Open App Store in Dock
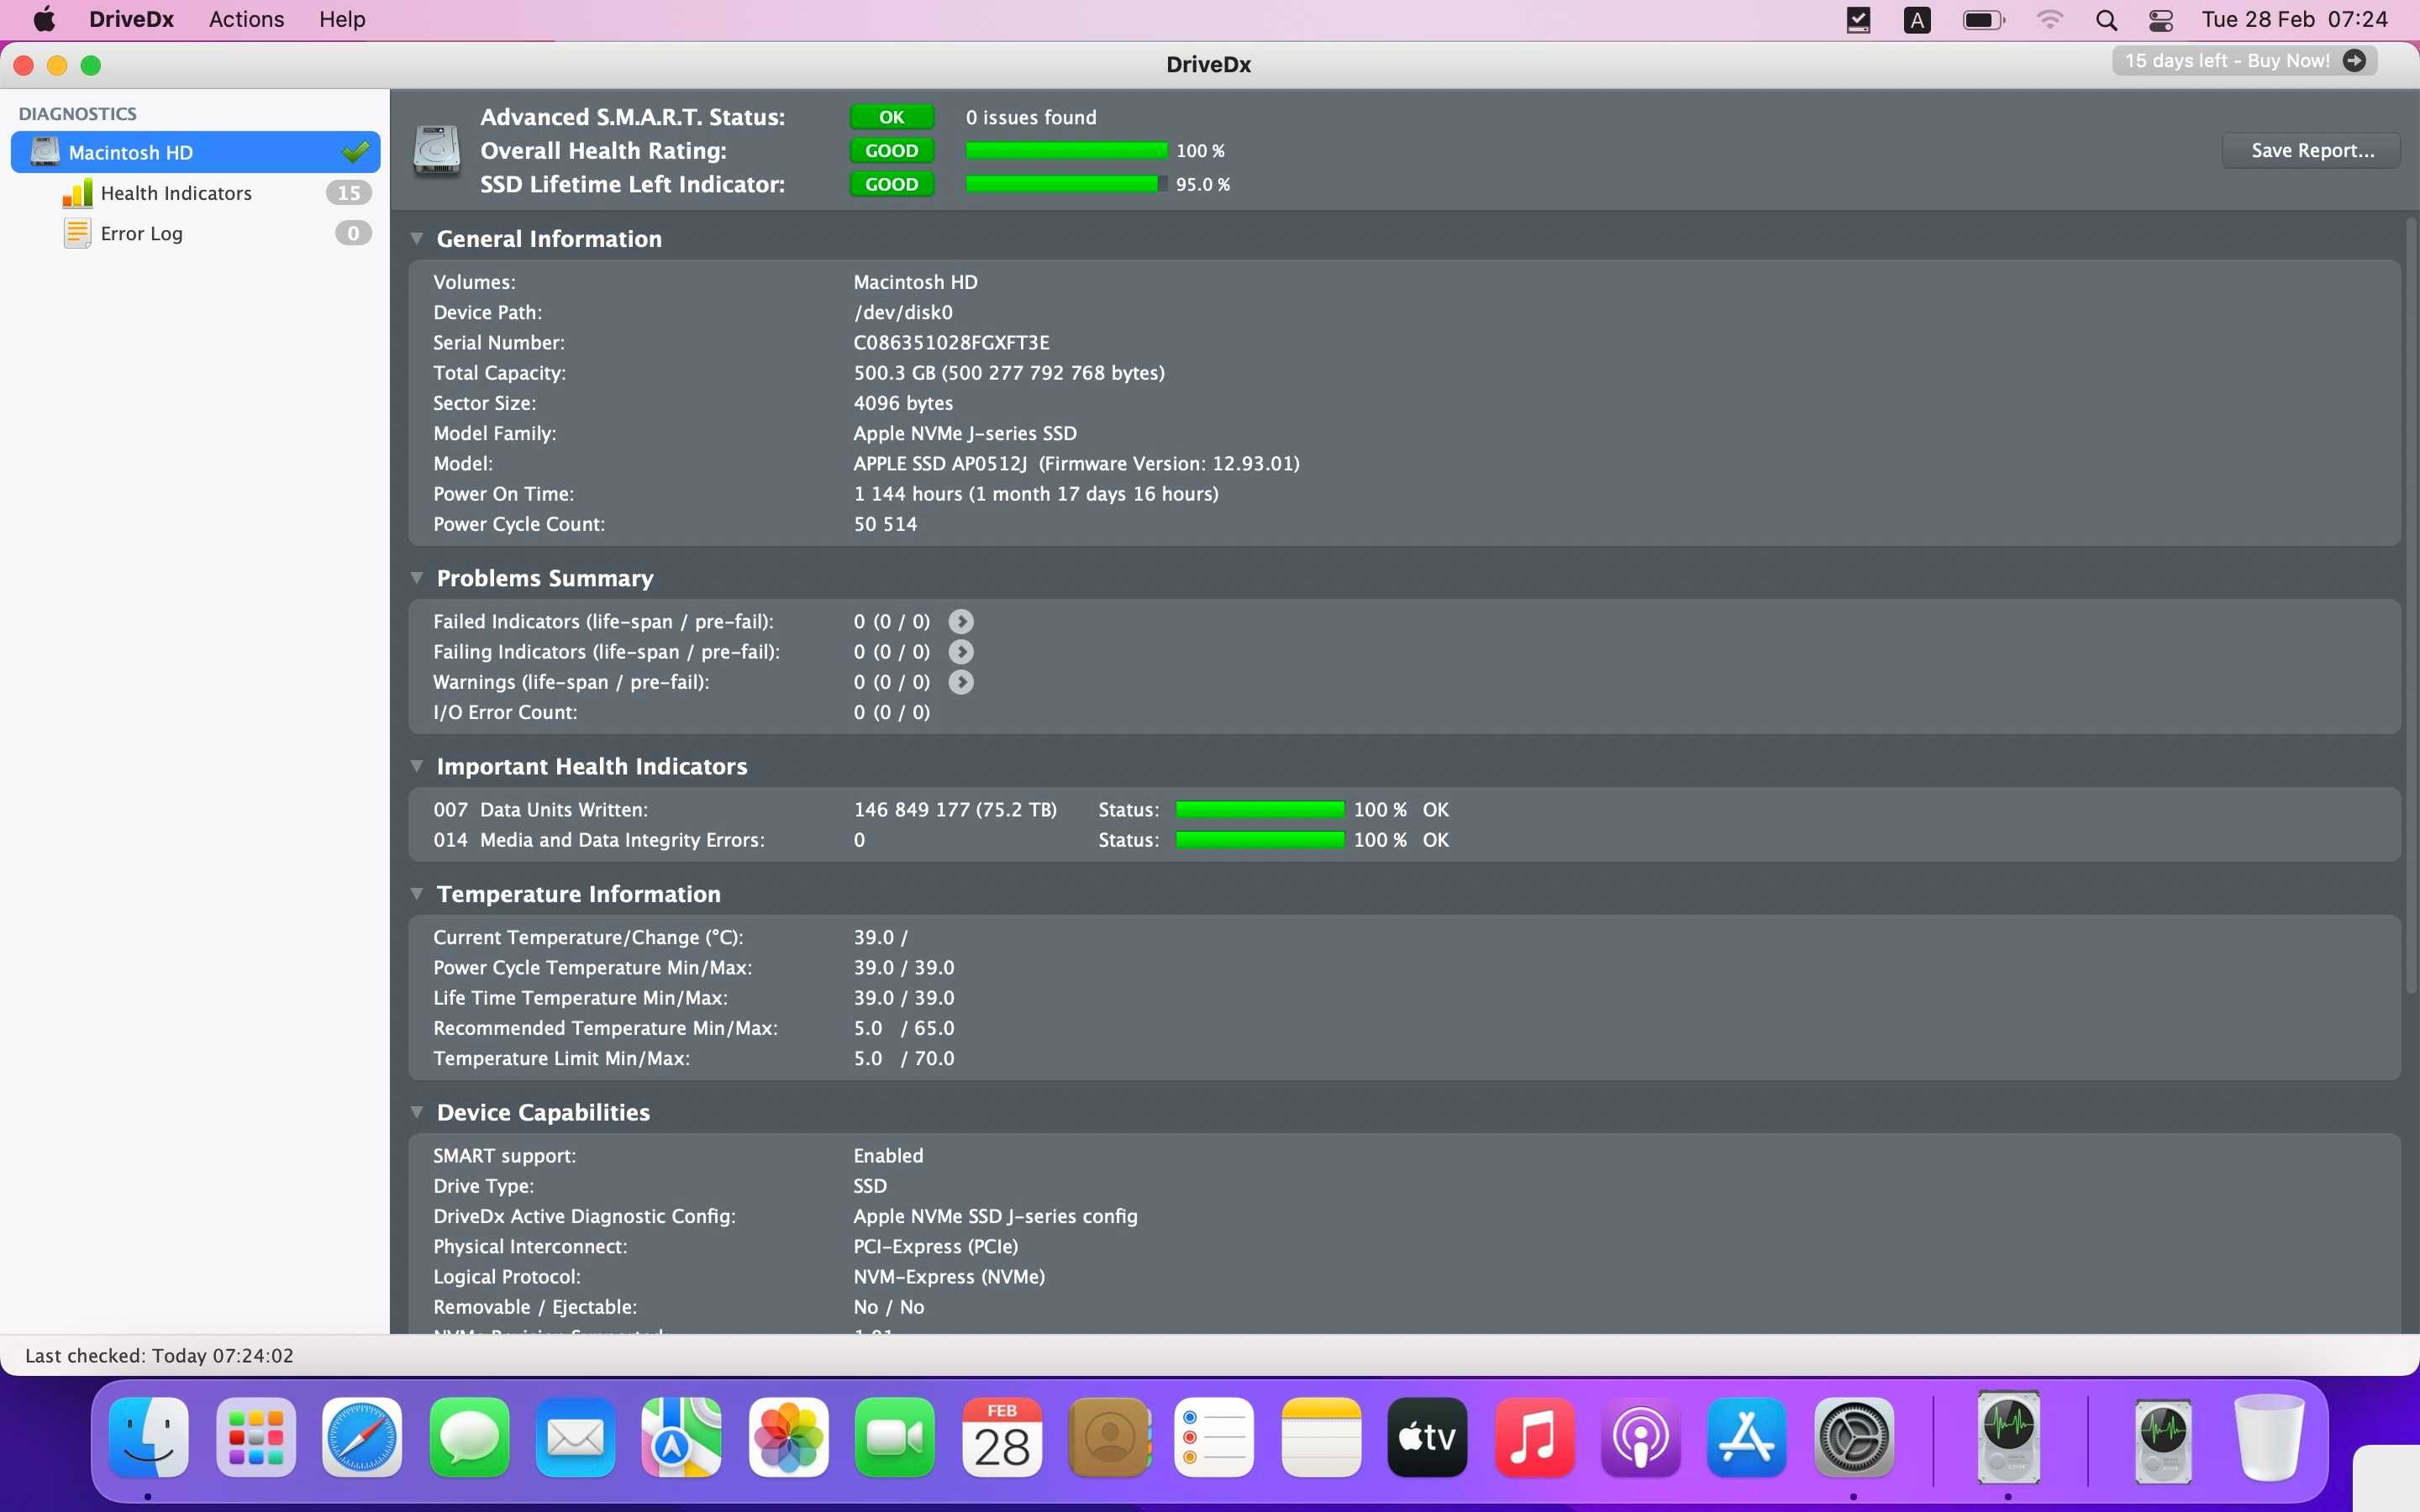This screenshot has width=2420, height=1512. 1747,1437
